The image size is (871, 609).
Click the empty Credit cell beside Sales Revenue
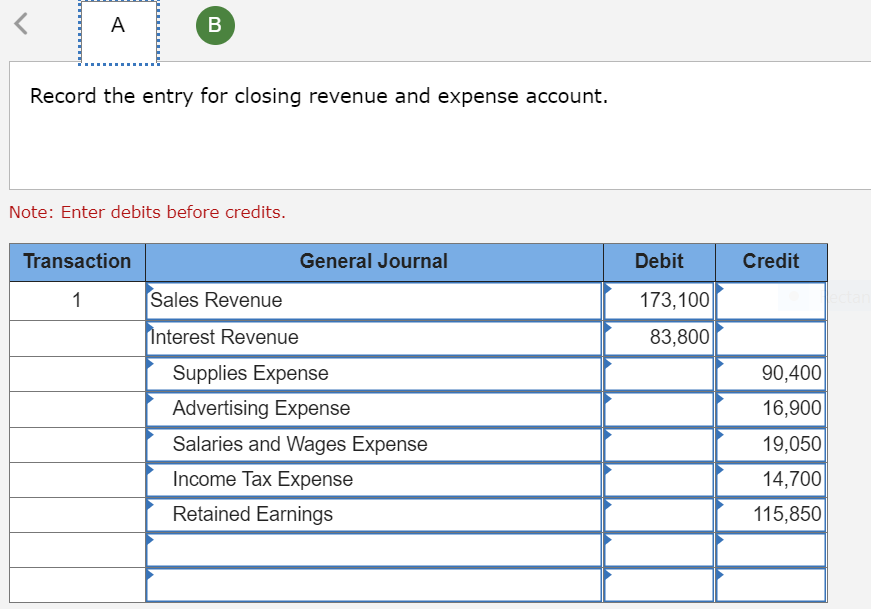tap(770, 300)
